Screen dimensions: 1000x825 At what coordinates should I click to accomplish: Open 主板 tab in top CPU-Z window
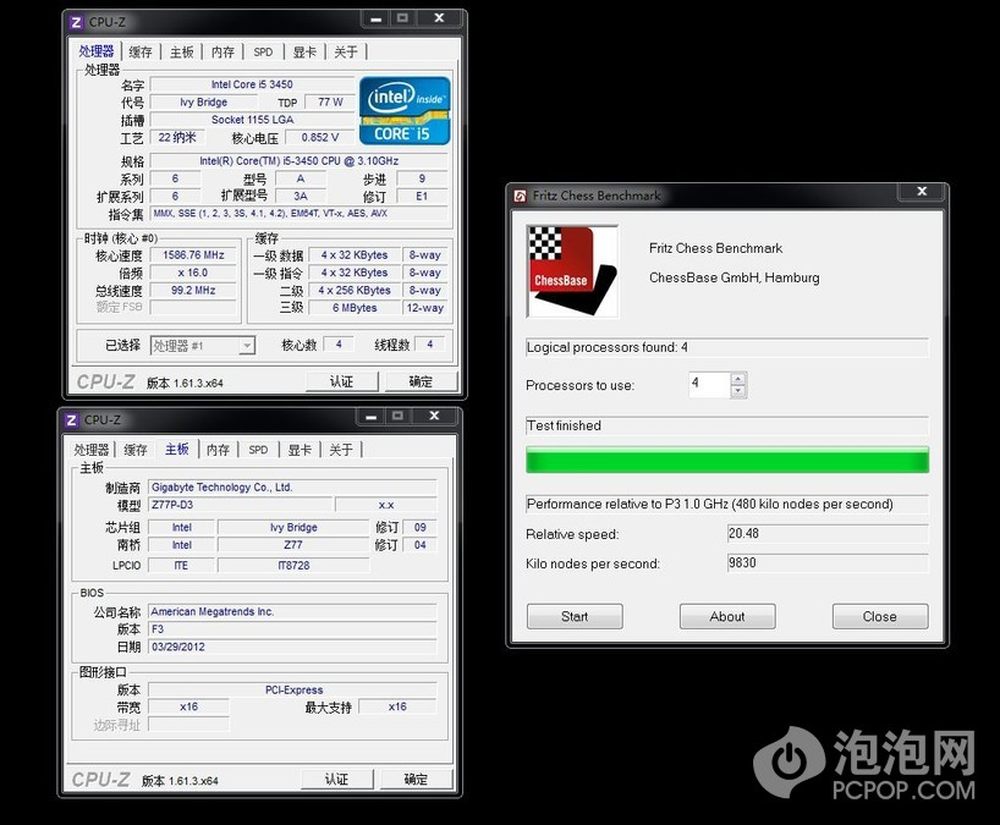click(182, 52)
